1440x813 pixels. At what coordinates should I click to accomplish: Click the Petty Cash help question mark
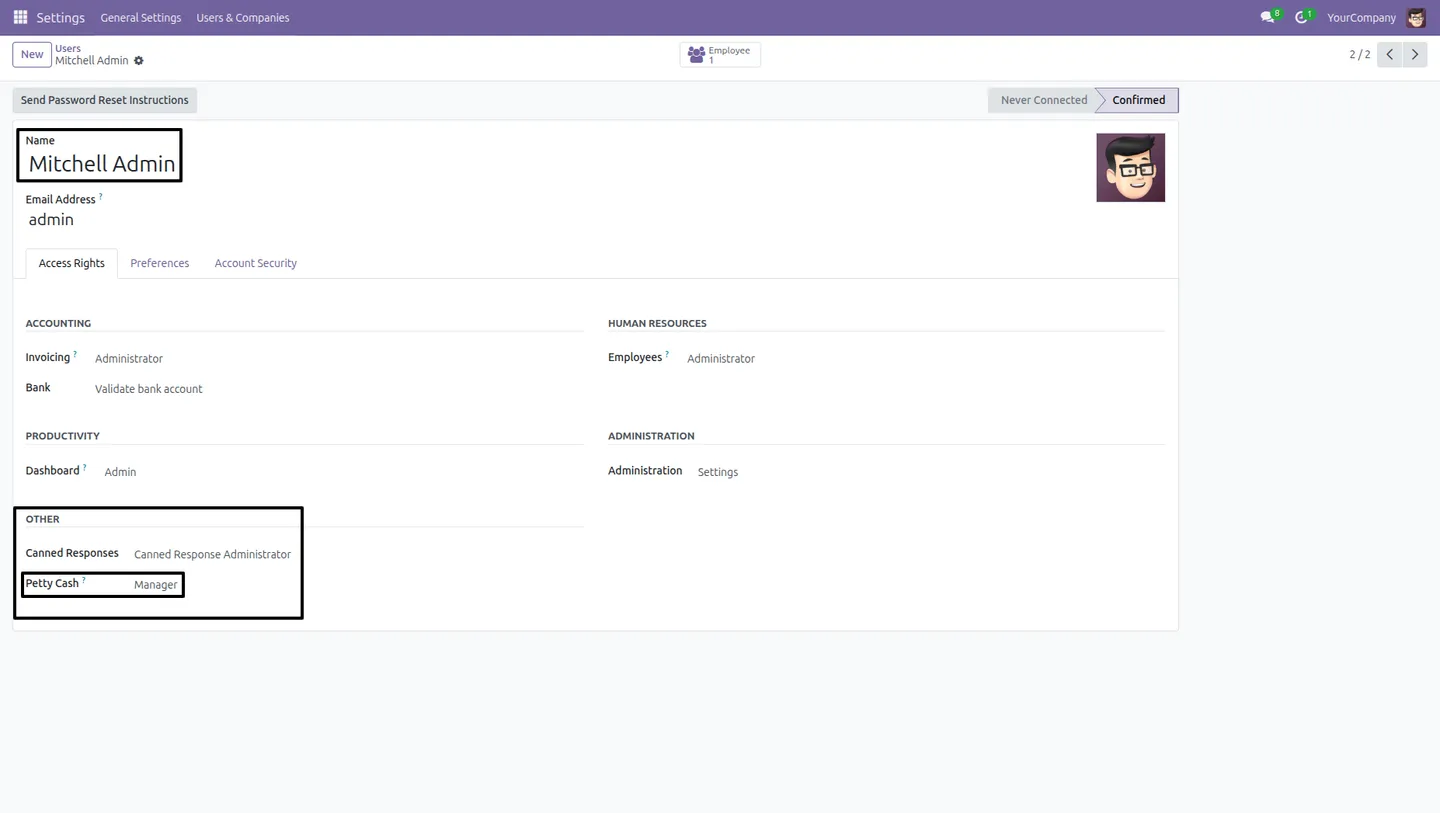(x=84, y=580)
